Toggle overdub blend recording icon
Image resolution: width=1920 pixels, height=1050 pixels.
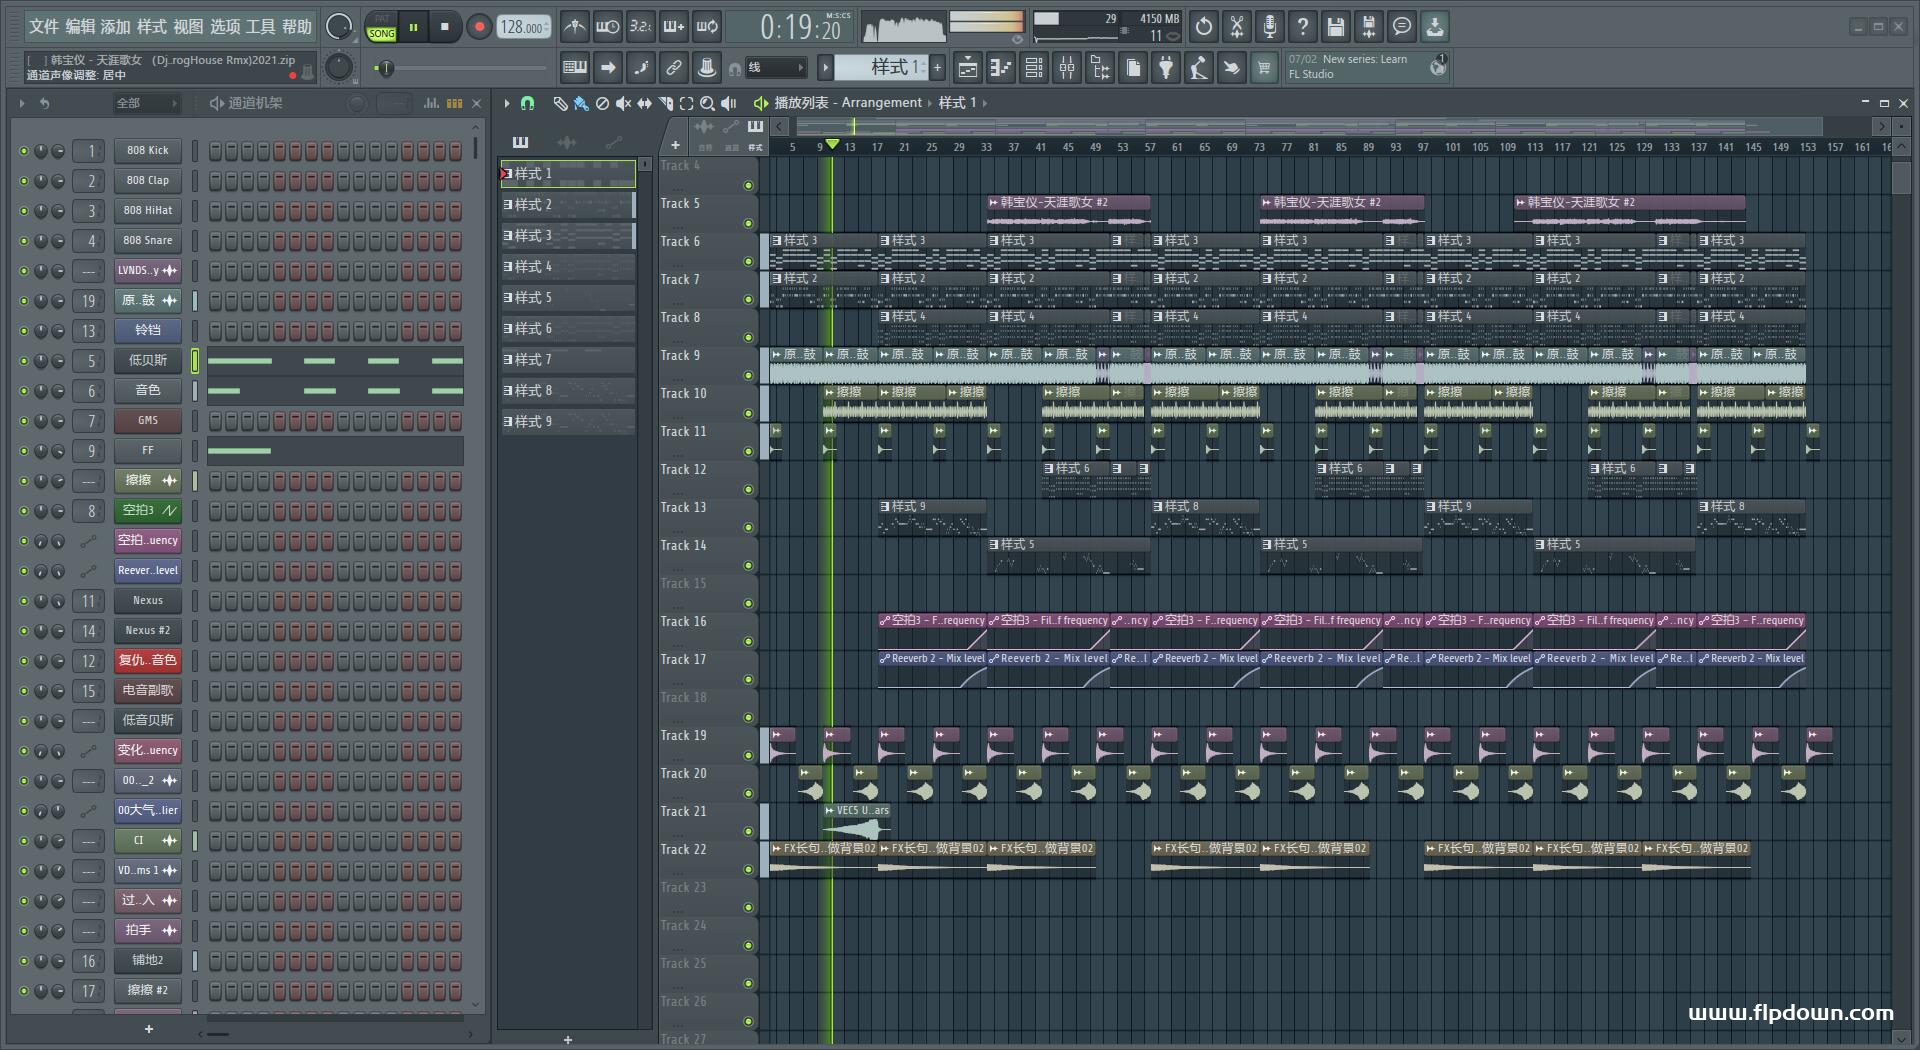(674, 27)
